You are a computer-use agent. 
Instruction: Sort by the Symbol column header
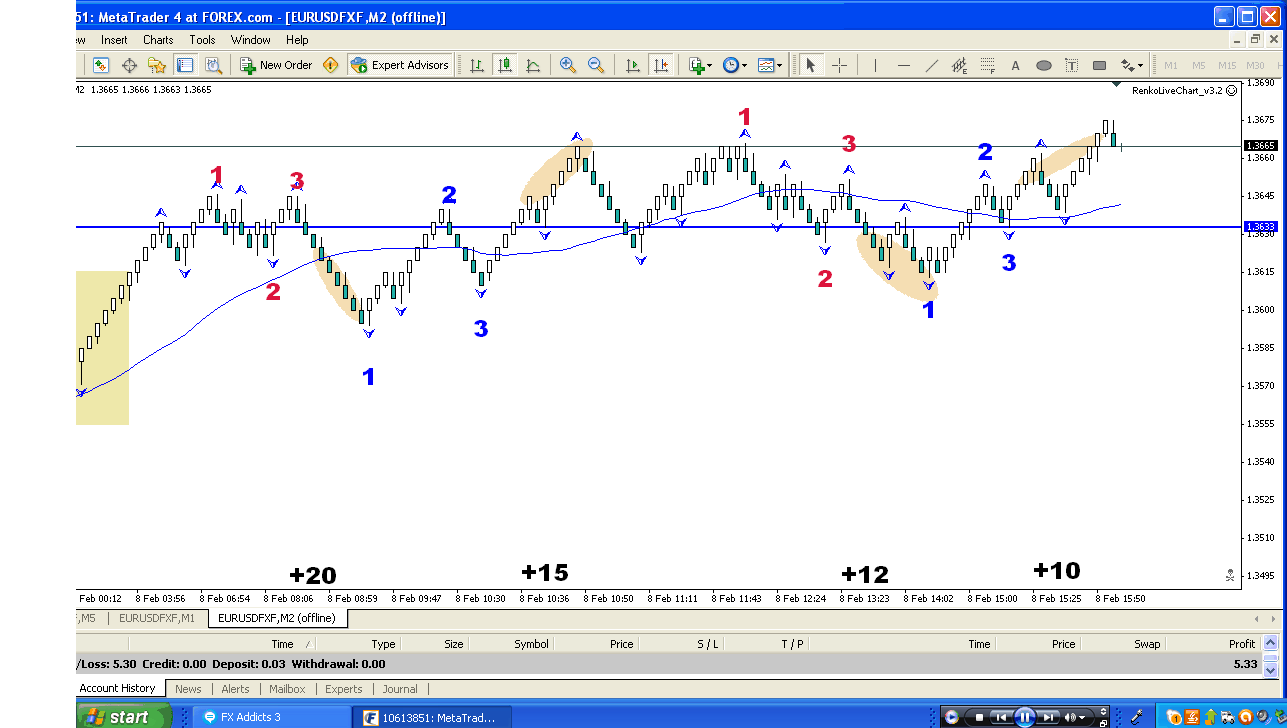pyautogui.click(x=531, y=644)
